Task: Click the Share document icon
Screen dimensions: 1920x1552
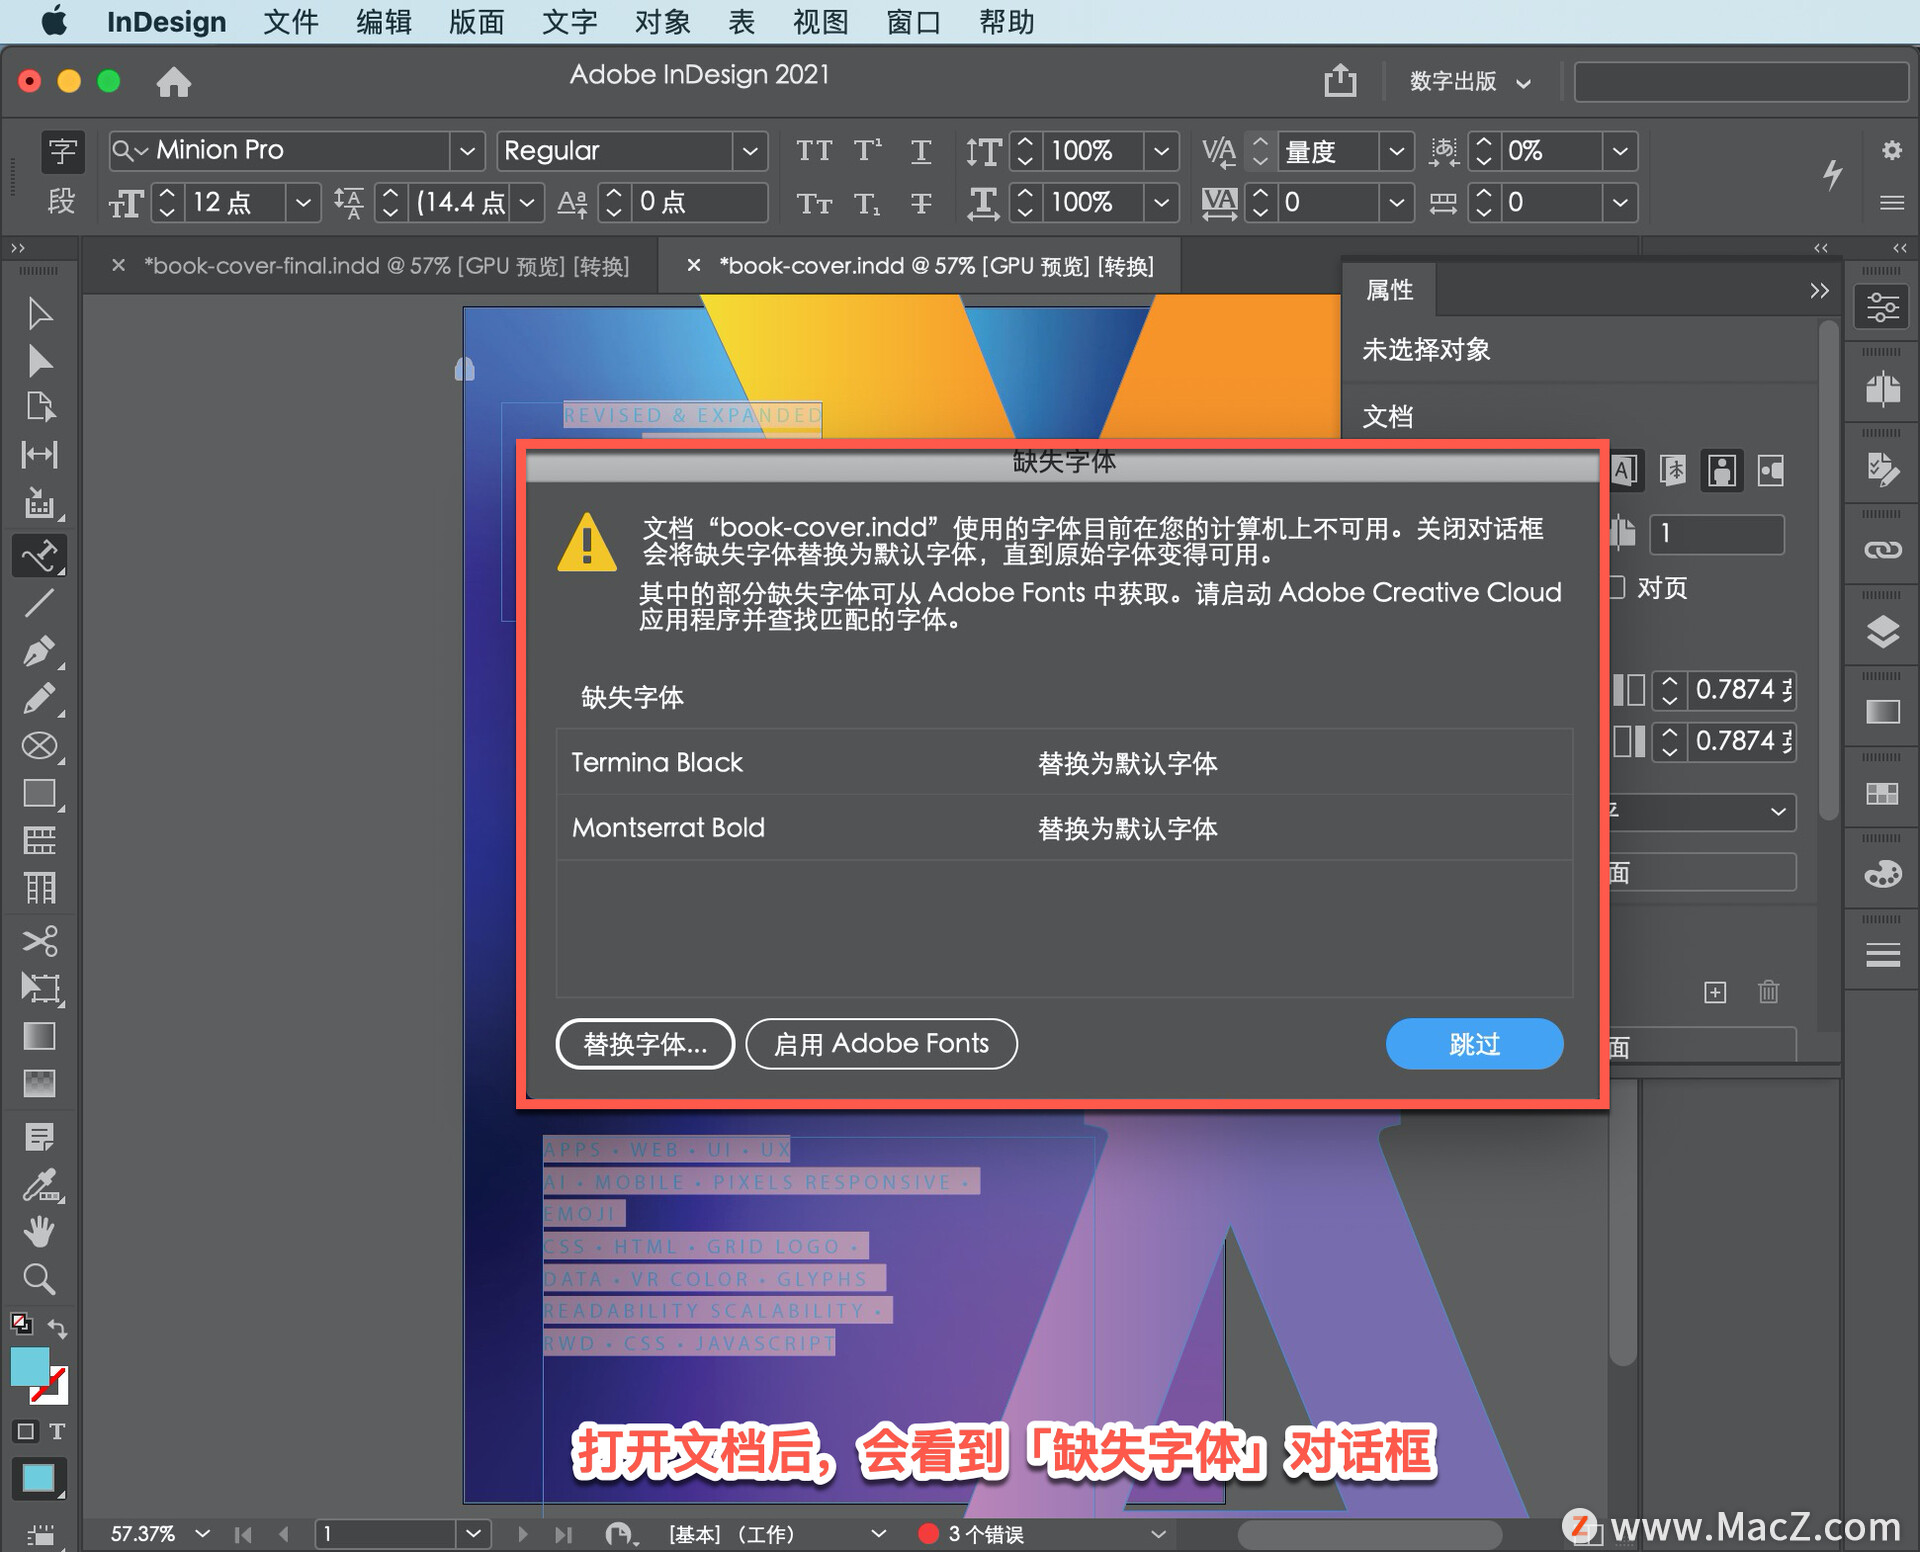Action: click(1340, 81)
